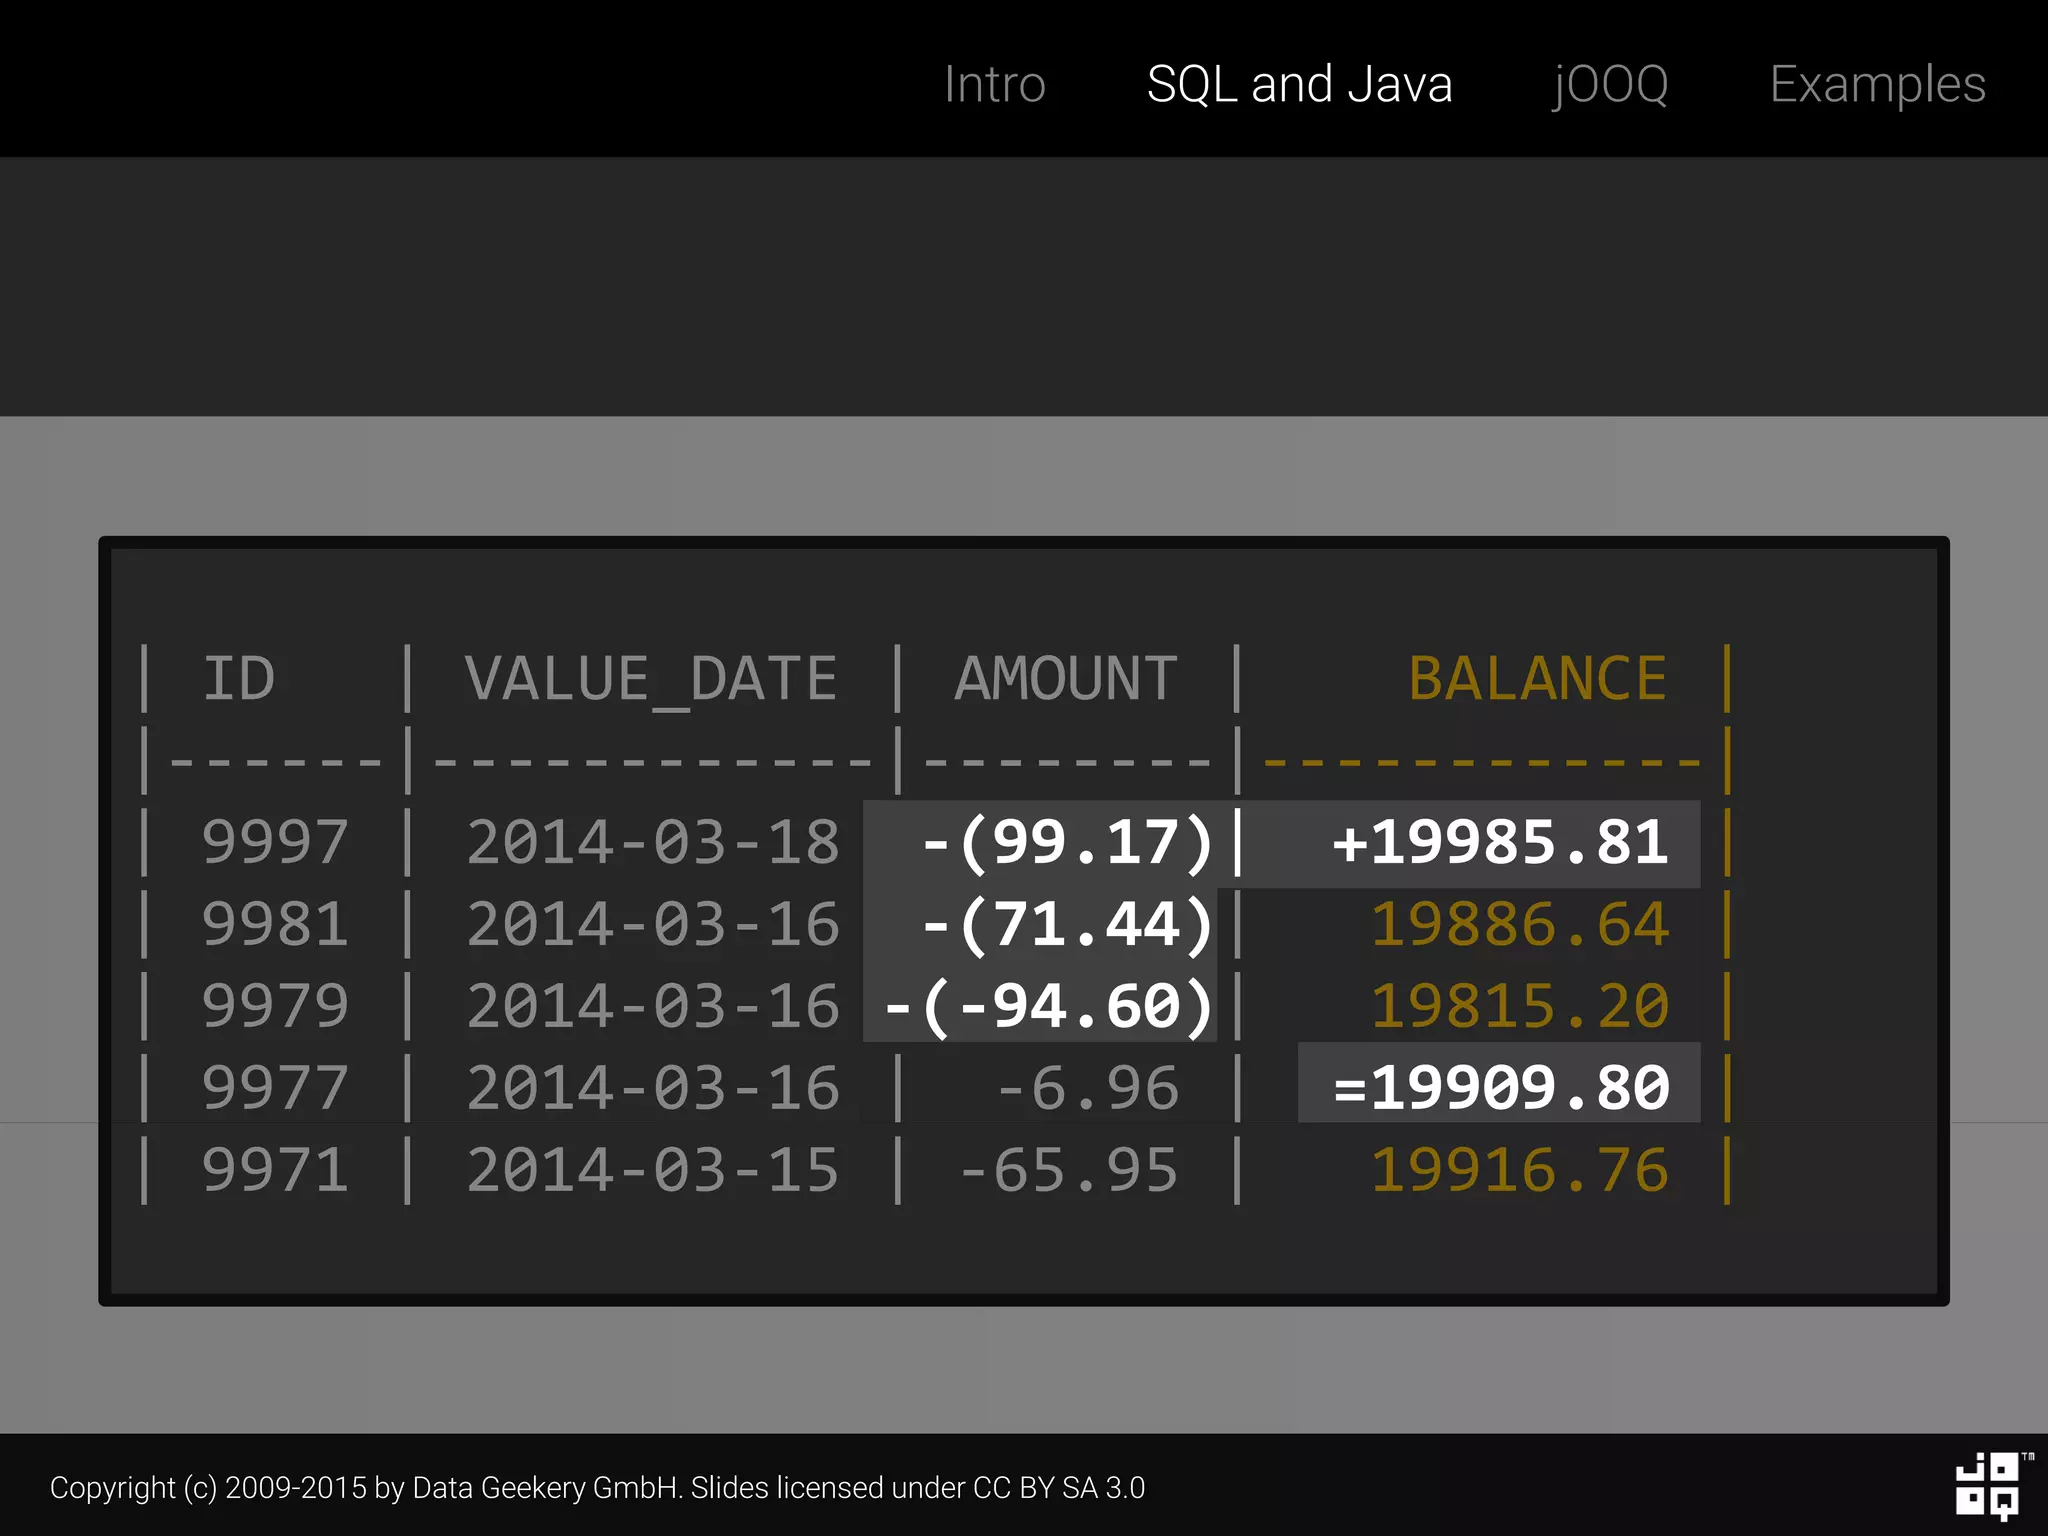Screen dimensions: 2048x1536
Task: Select the highlighted +19985.81 balance cell
Action: tap(1499, 842)
